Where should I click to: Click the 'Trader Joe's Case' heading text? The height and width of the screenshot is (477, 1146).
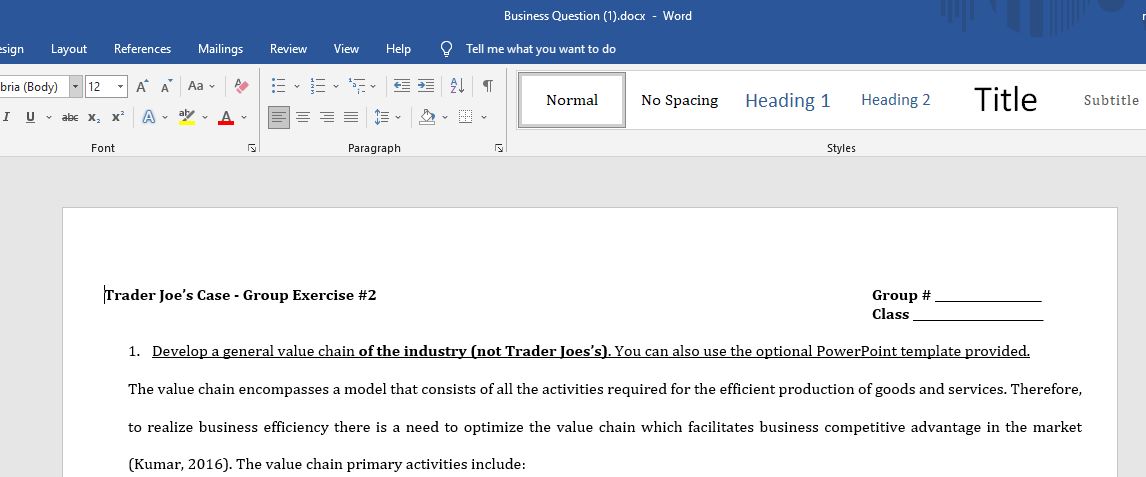(x=167, y=295)
